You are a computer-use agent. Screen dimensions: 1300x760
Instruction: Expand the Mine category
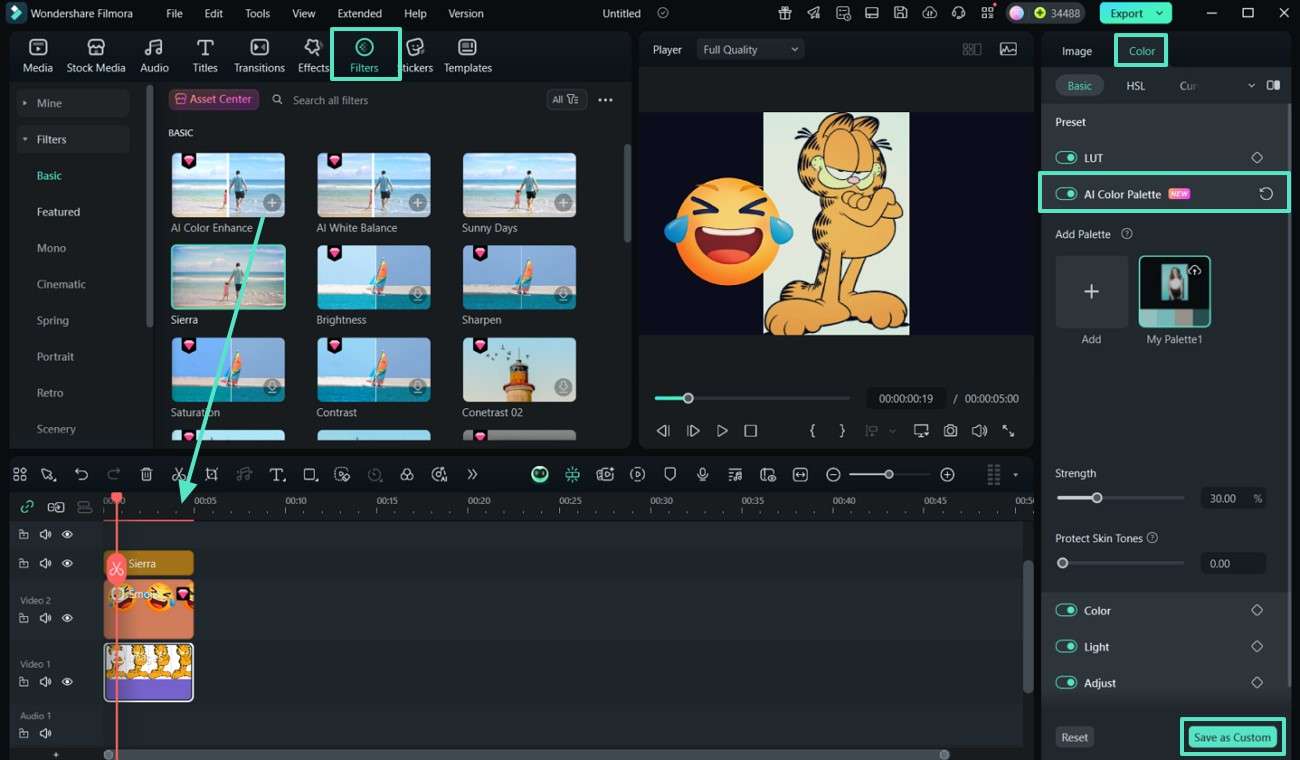pyautogui.click(x=25, y=103)
